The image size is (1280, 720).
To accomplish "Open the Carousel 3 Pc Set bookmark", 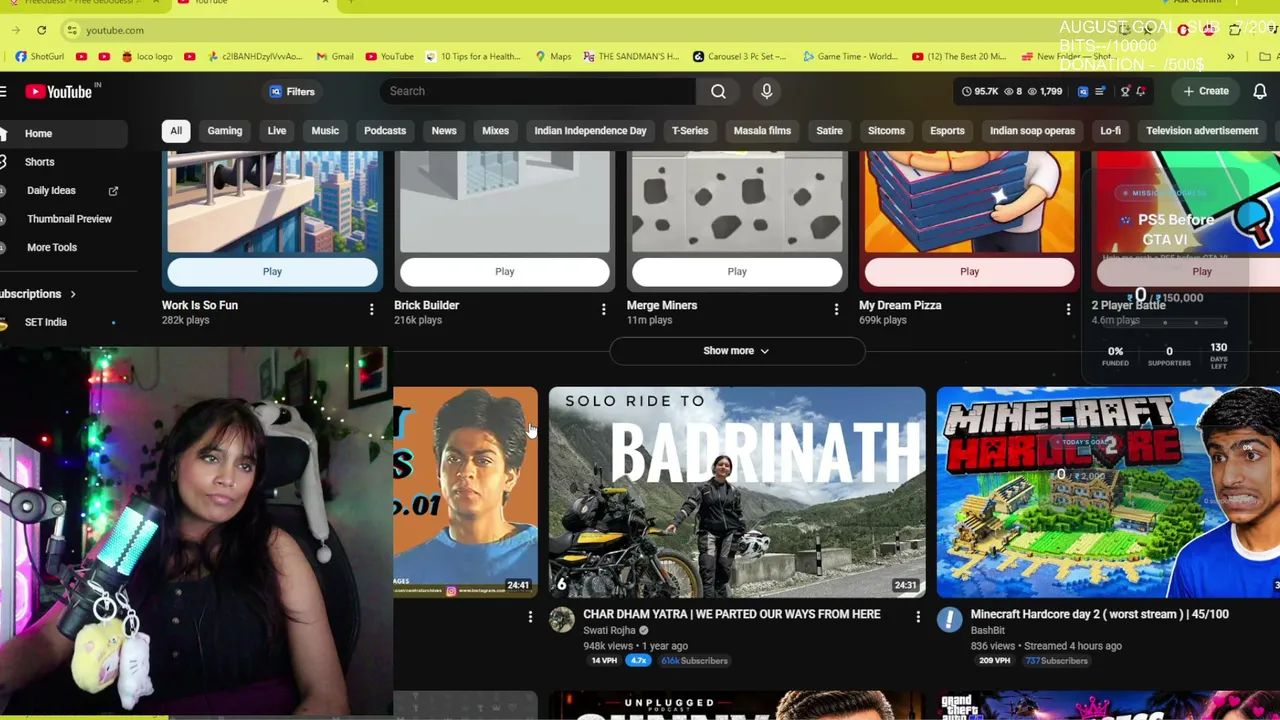I will (740, 57).
